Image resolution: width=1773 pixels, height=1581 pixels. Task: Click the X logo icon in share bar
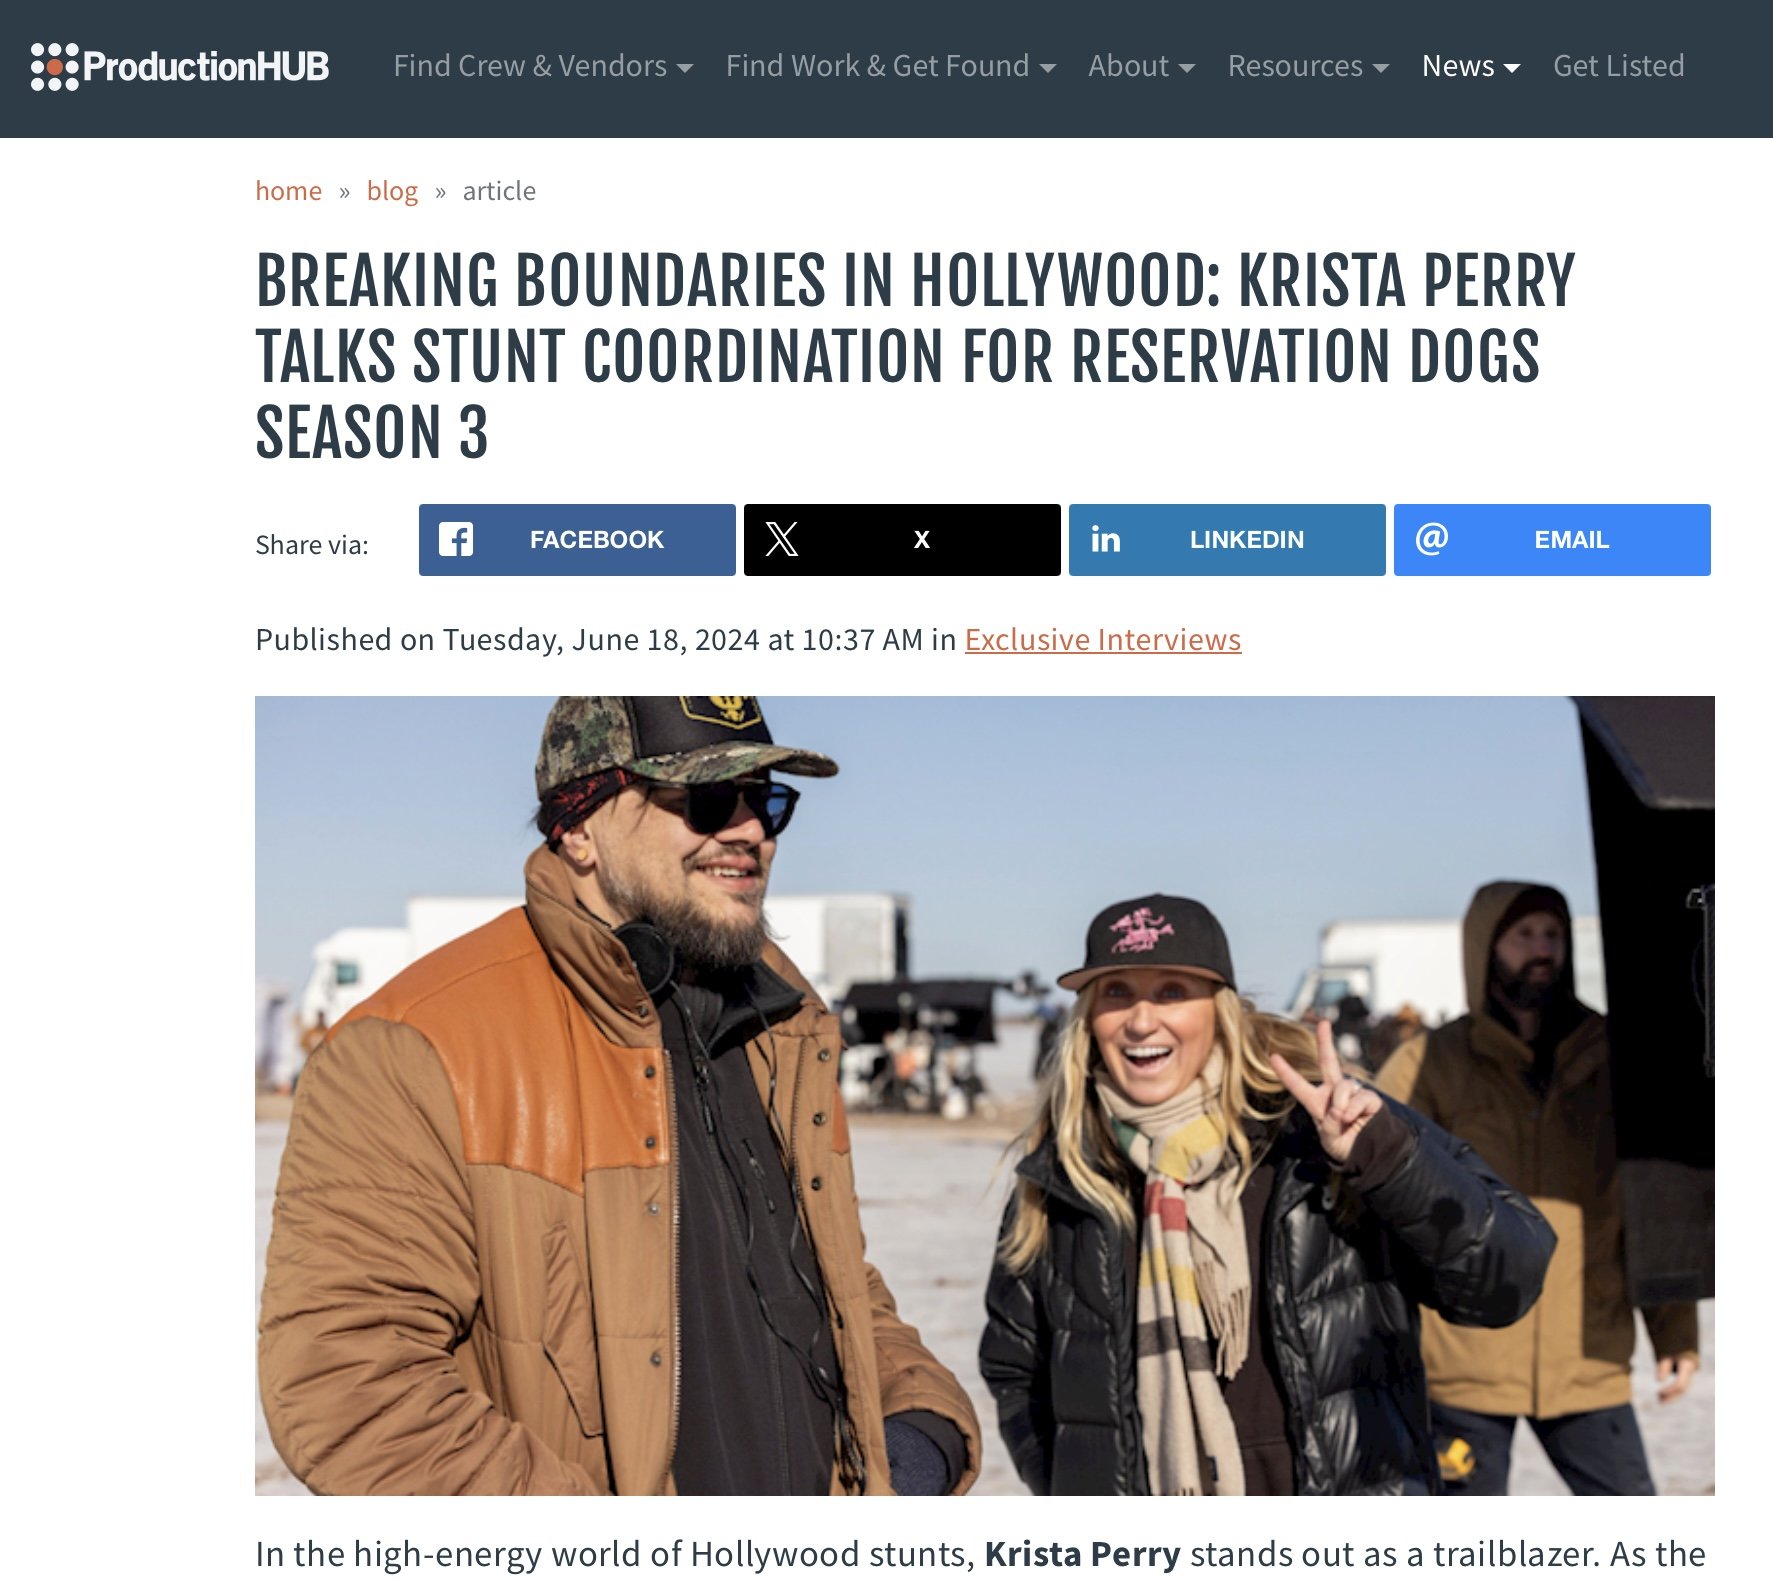click(782, 540)
